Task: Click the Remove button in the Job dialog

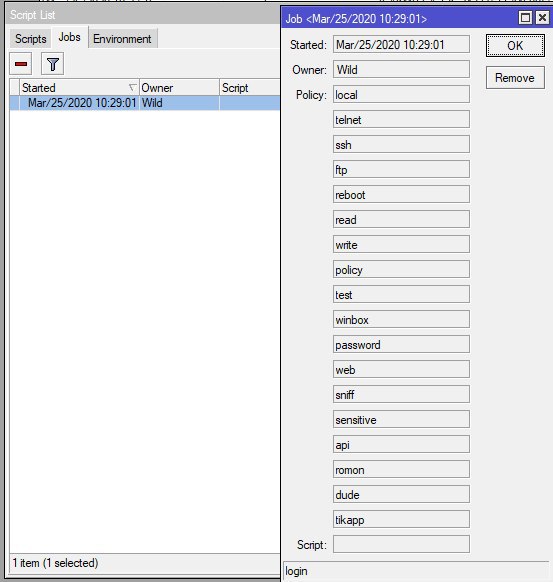Action: point(515,78)
